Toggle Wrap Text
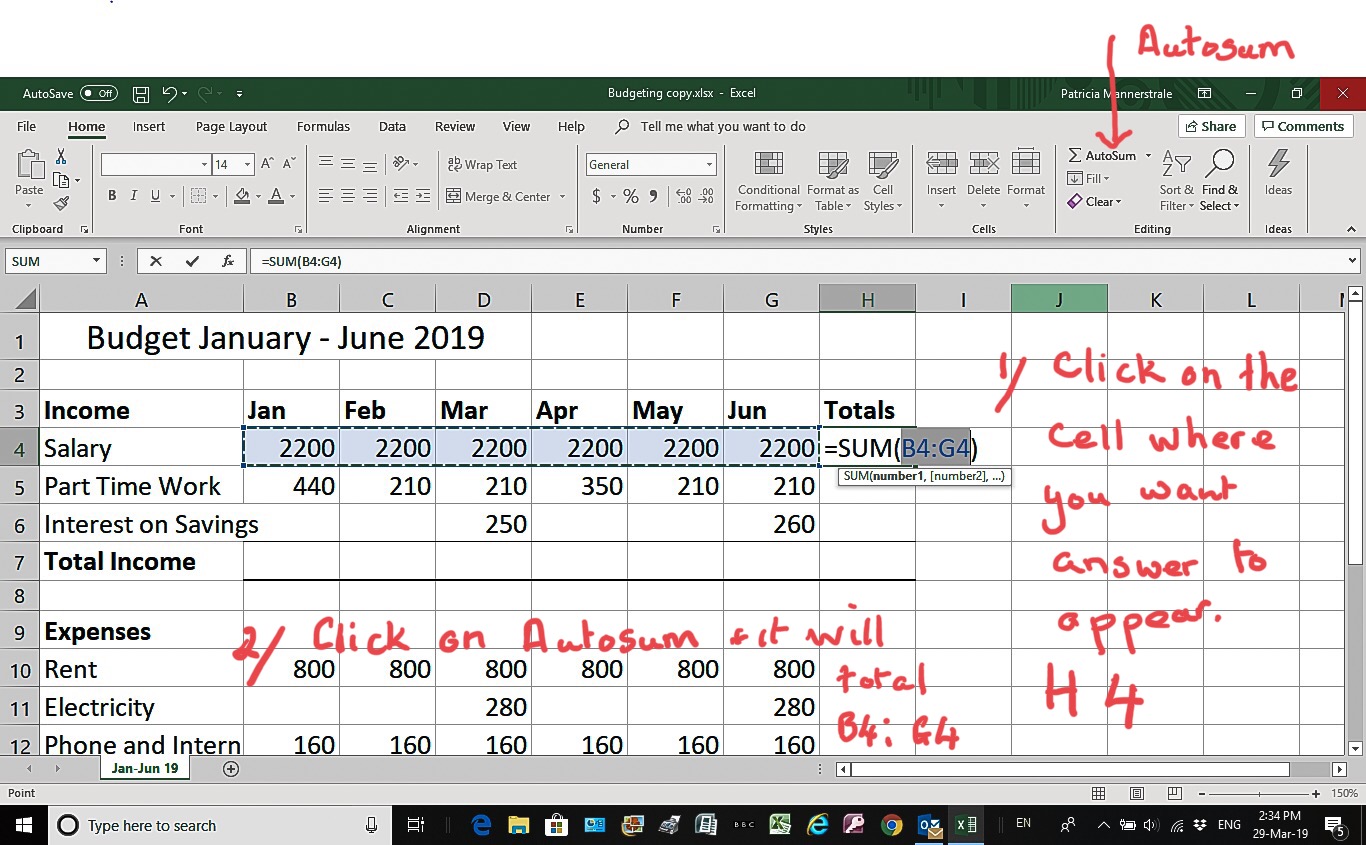 point(482,165)
